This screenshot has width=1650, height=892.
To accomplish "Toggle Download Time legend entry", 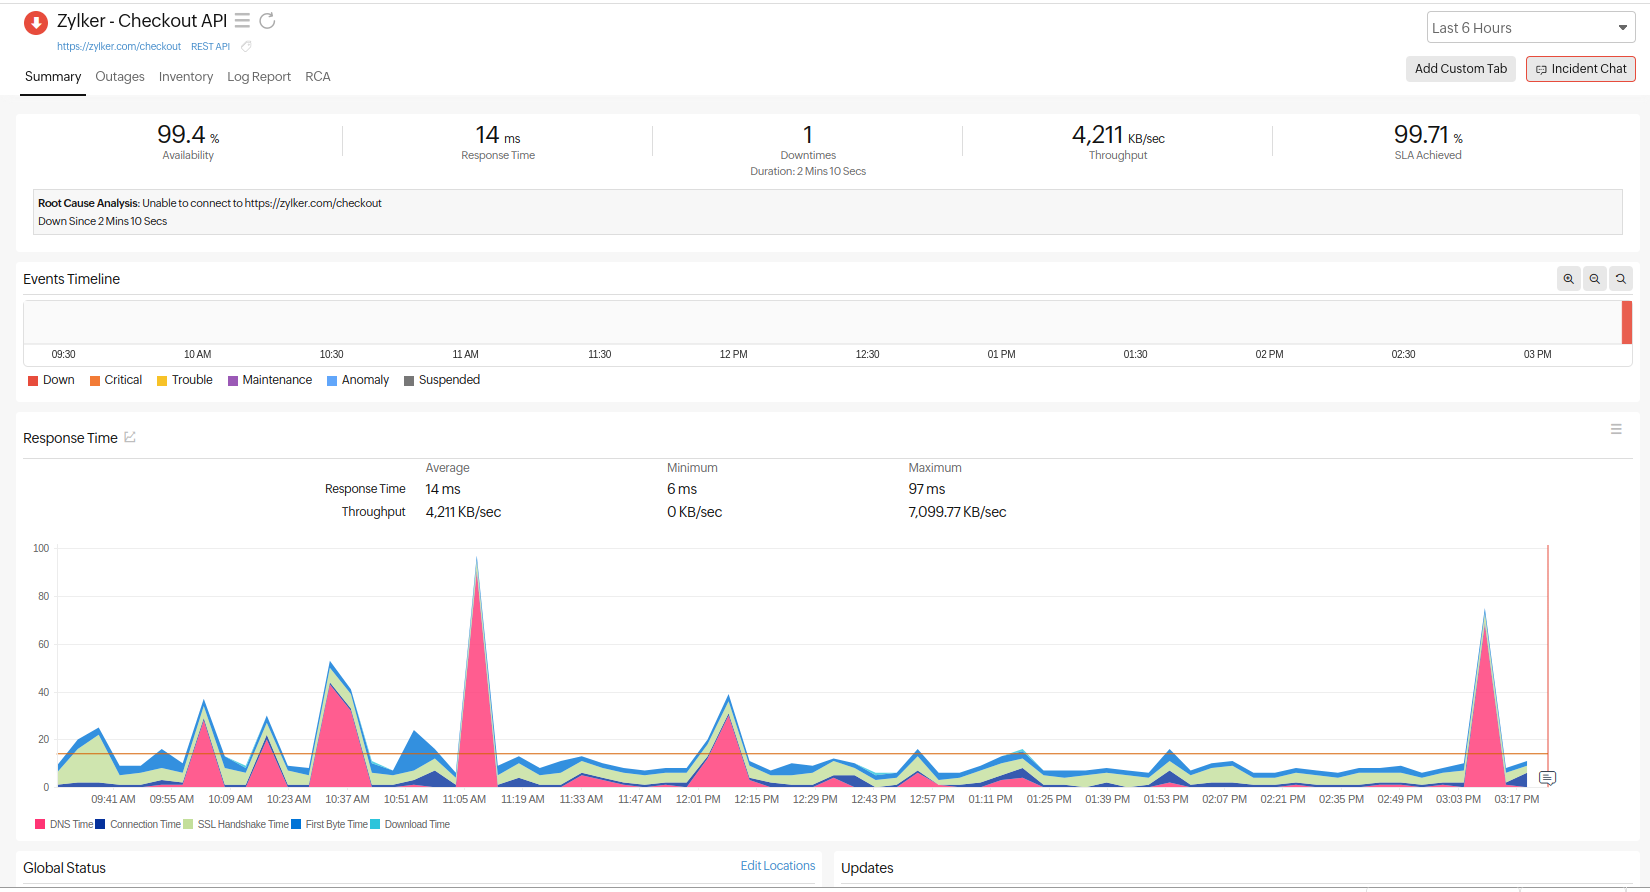I will tap(410, 824).
